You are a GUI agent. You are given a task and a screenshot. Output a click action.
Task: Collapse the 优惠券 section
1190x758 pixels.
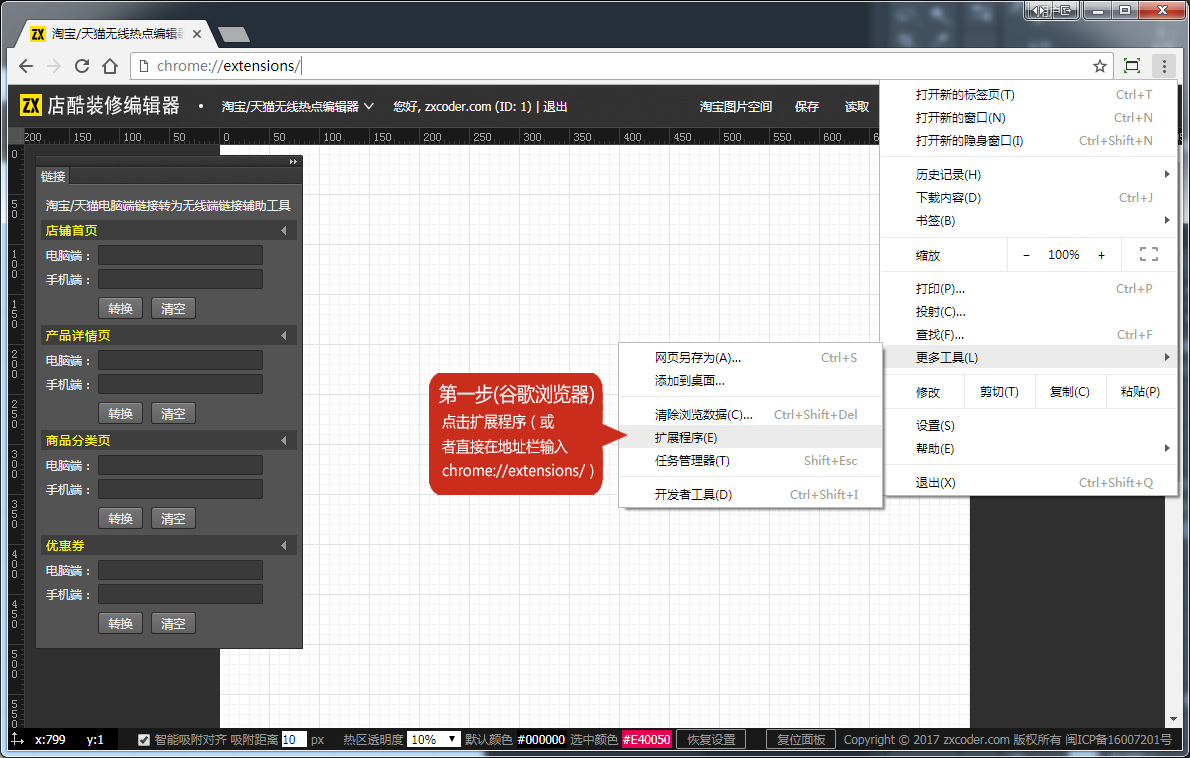[x=284, y=546]
